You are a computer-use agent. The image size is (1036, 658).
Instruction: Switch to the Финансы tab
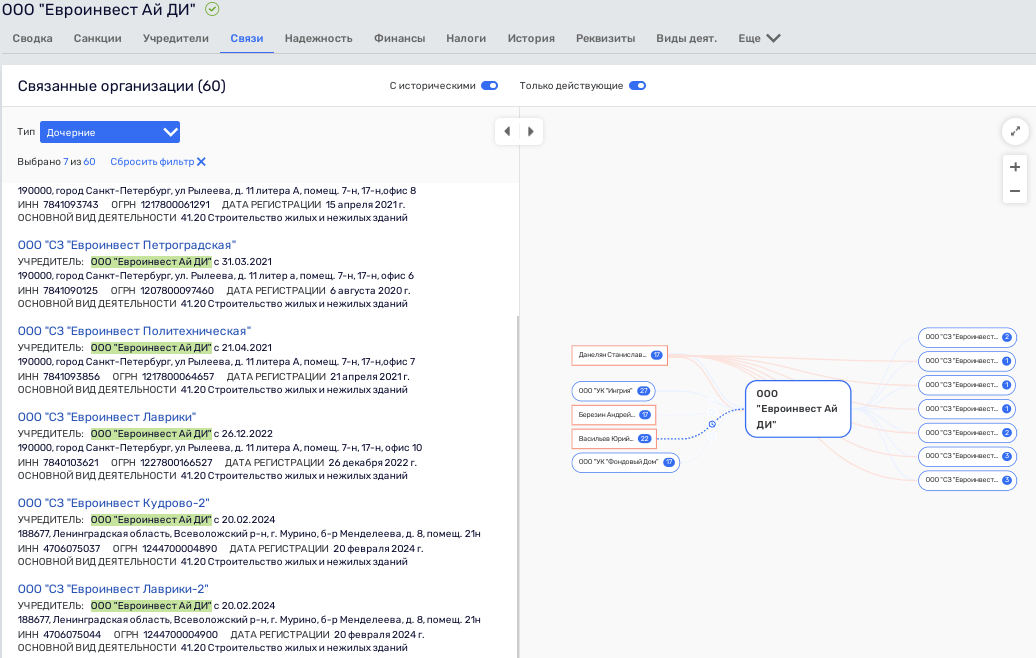(400, 38)
